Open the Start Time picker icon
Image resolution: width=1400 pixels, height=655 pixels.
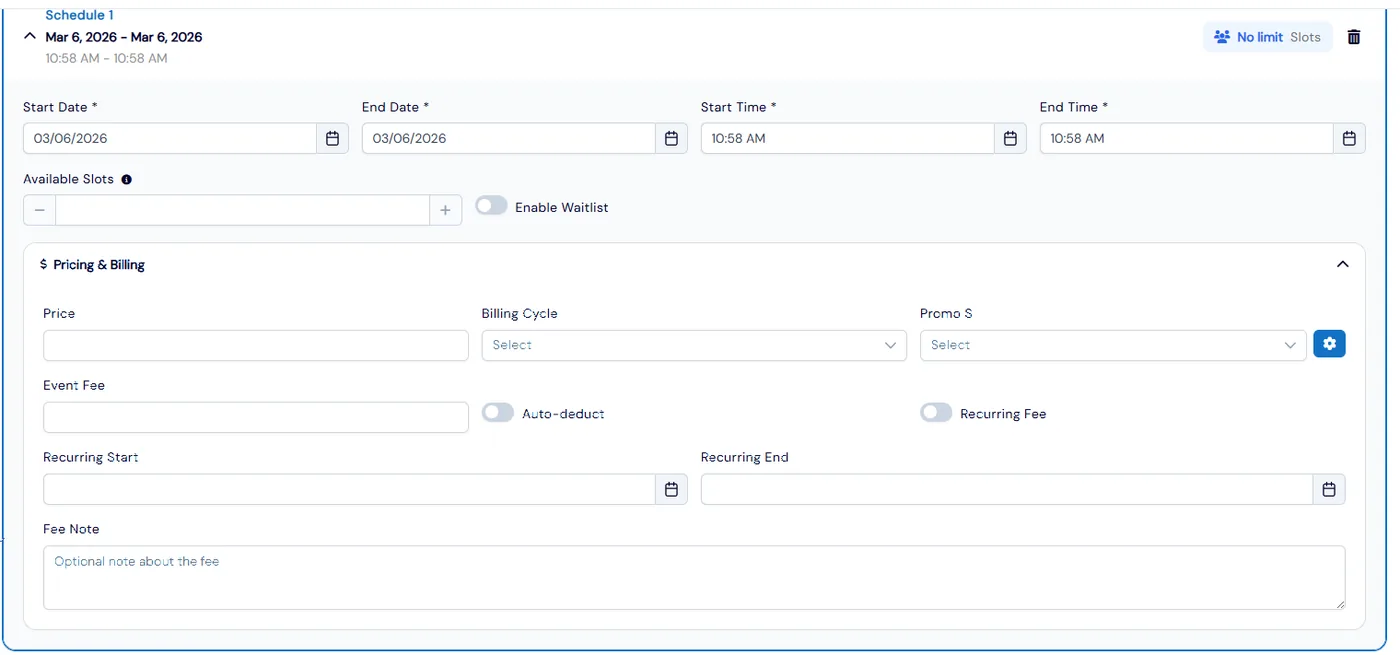[x=1011, y=138]
